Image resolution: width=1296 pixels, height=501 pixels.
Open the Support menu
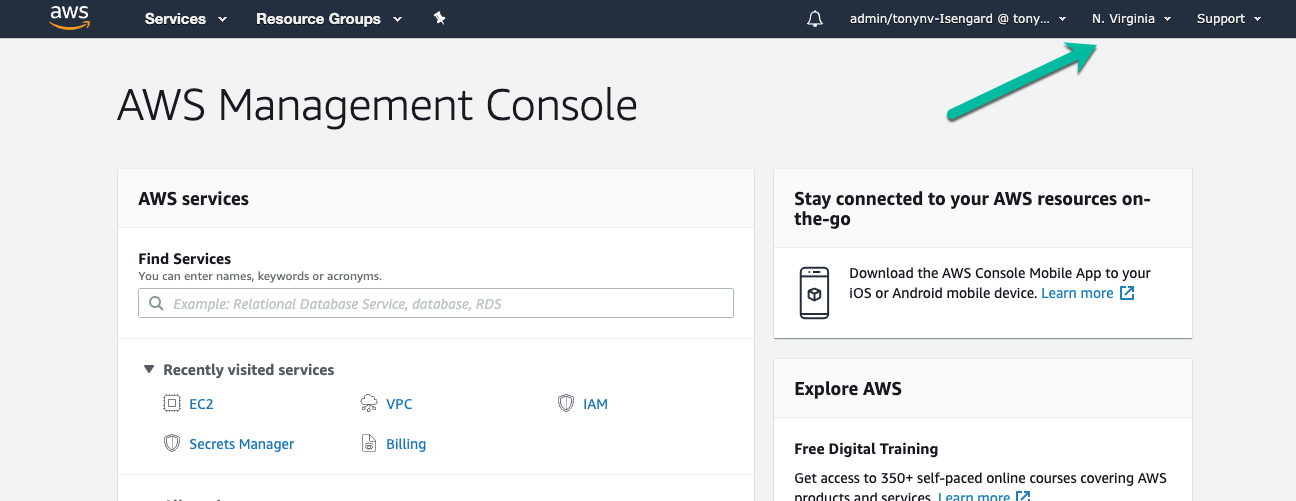tap(1229, 19)
